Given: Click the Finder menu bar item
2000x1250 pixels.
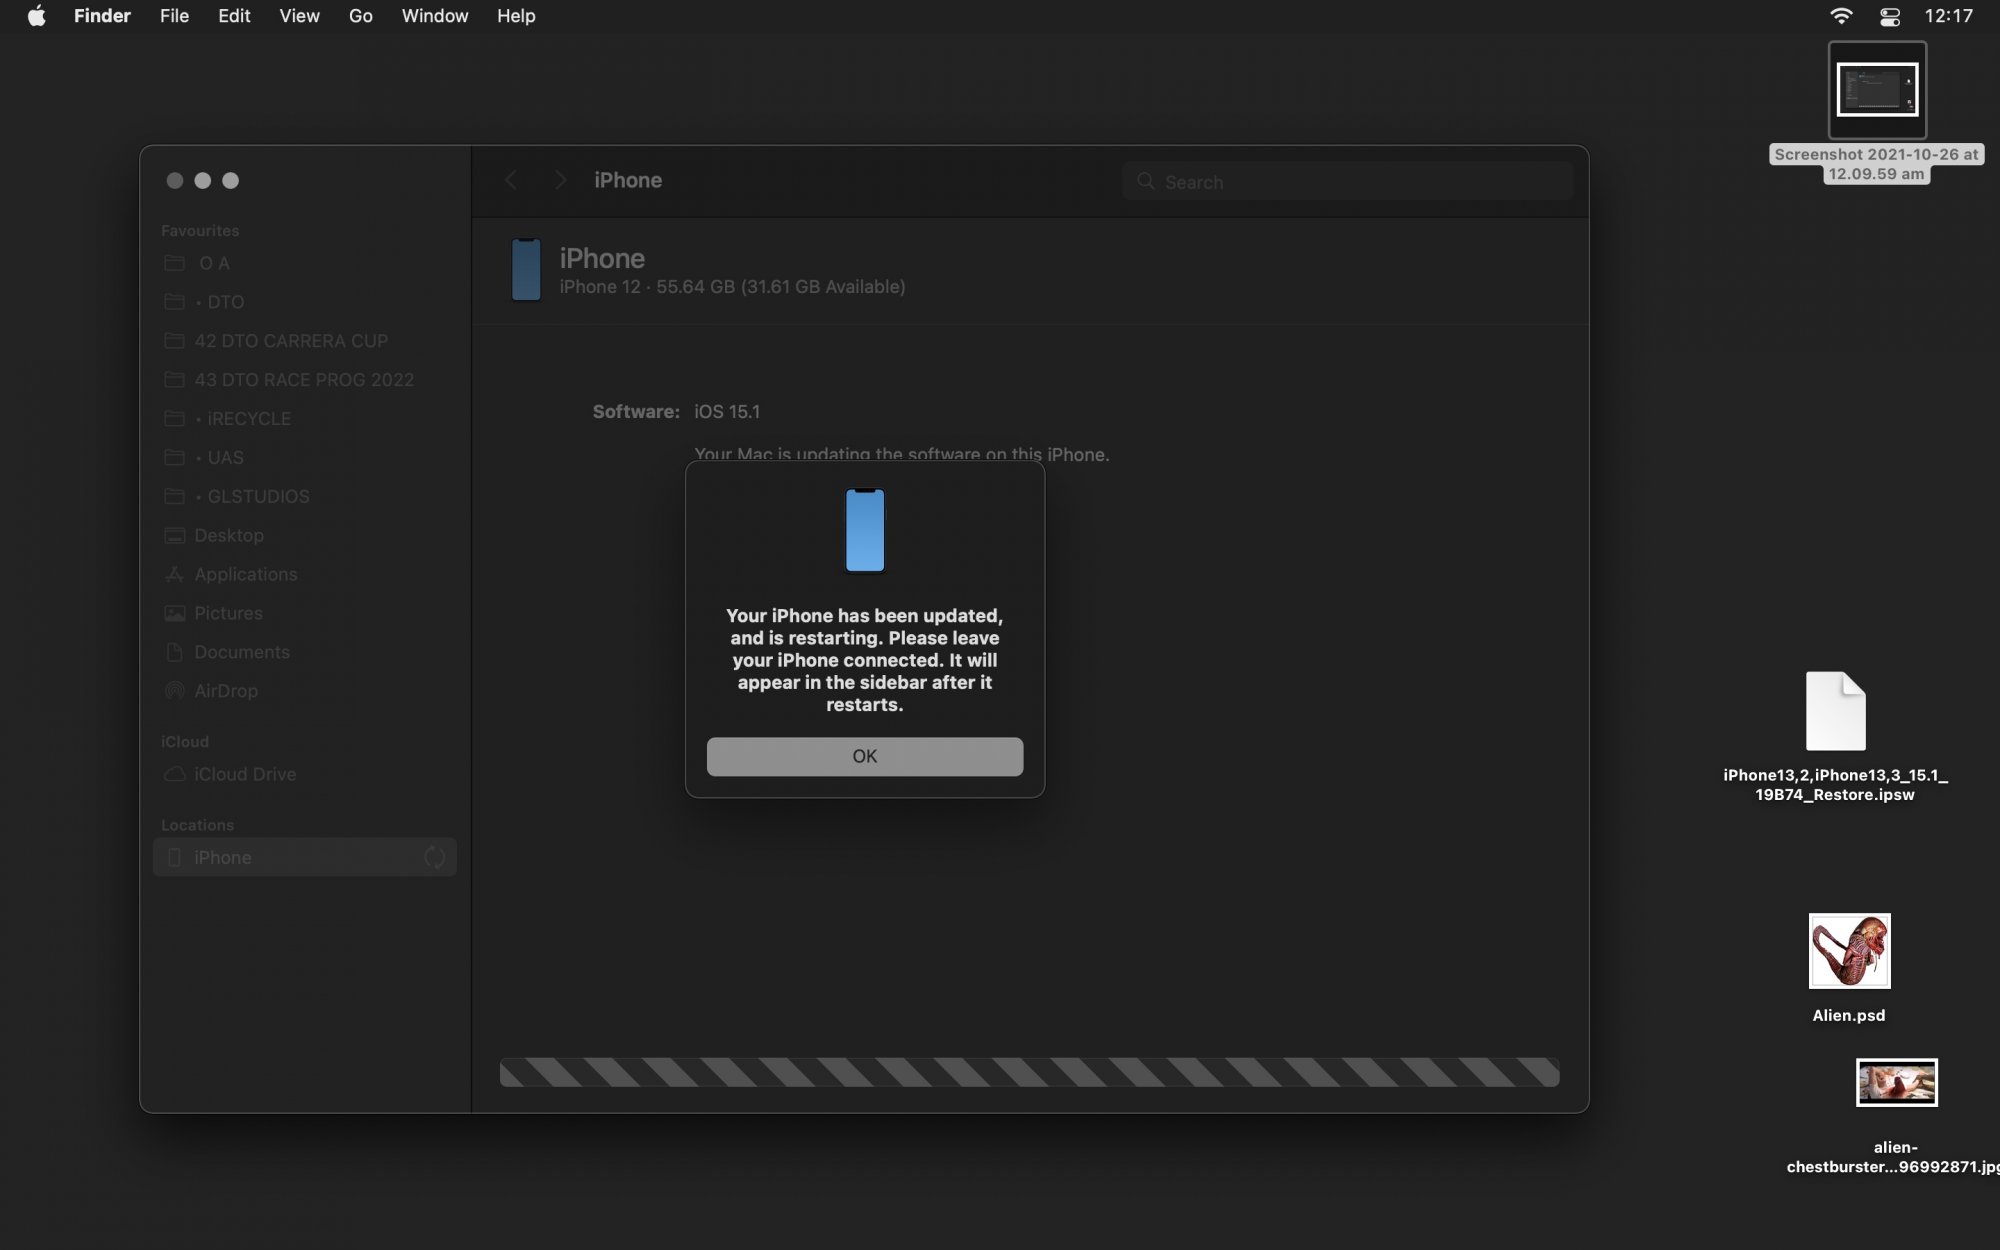Looking at the screenshot, I should pos(99,16).
